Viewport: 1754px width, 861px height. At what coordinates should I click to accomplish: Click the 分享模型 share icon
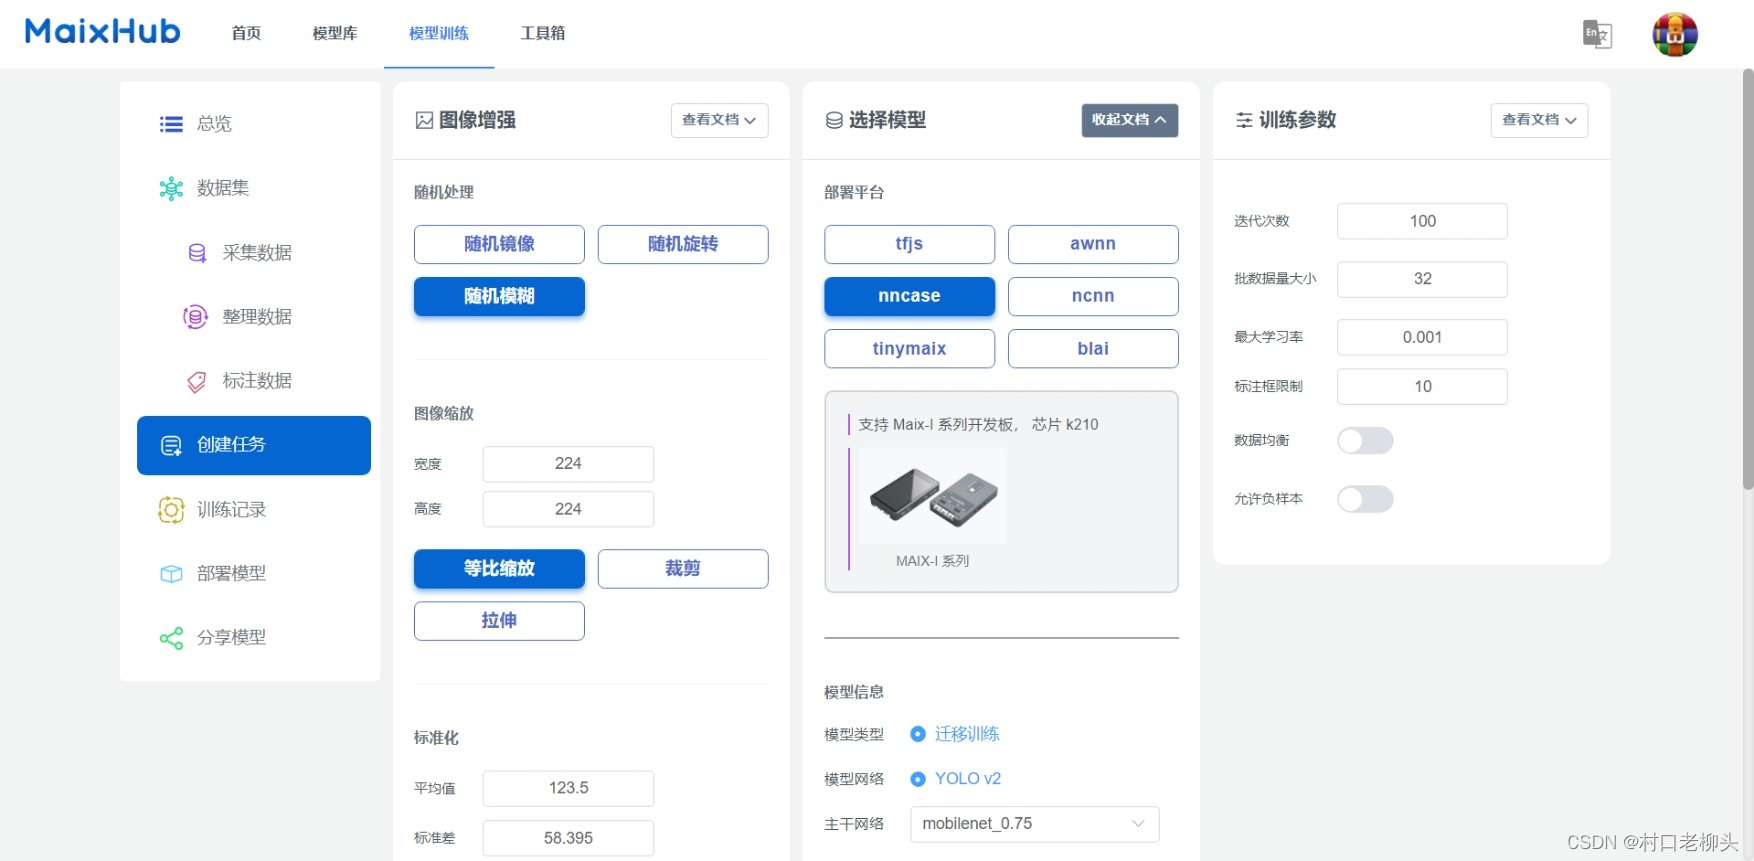[171, 638]
